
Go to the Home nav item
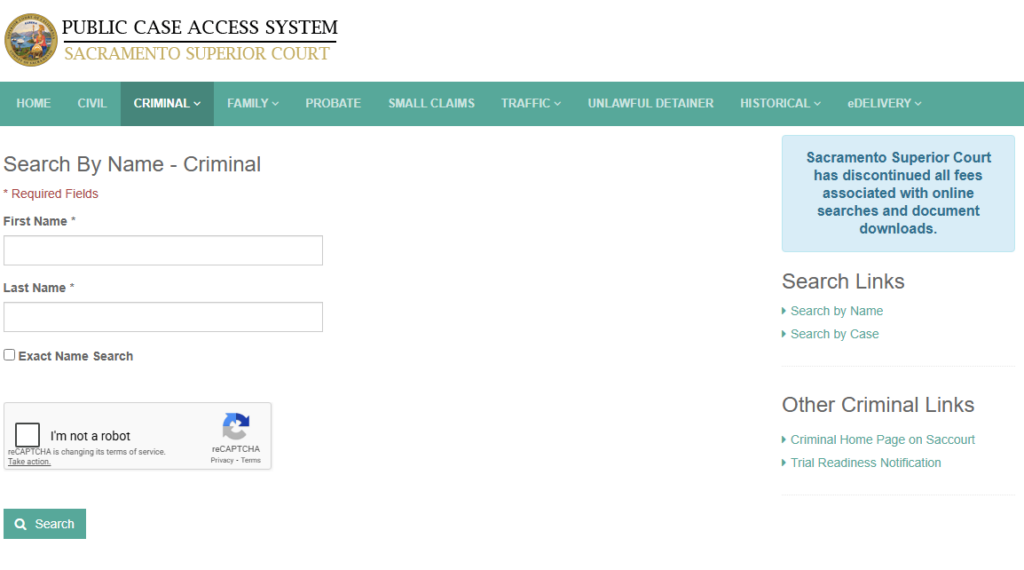(x=33, y=103)
